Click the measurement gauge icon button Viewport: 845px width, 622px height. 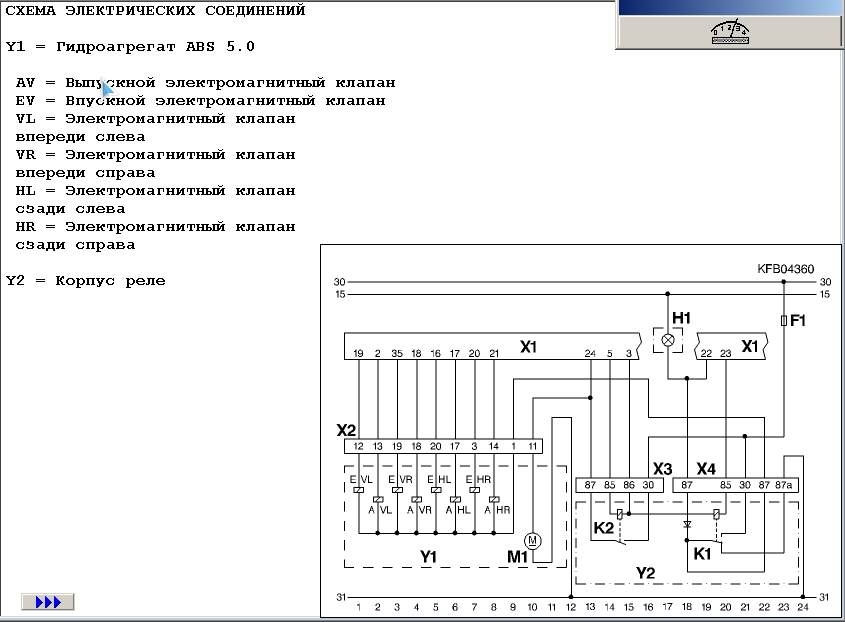pos(730,32)
